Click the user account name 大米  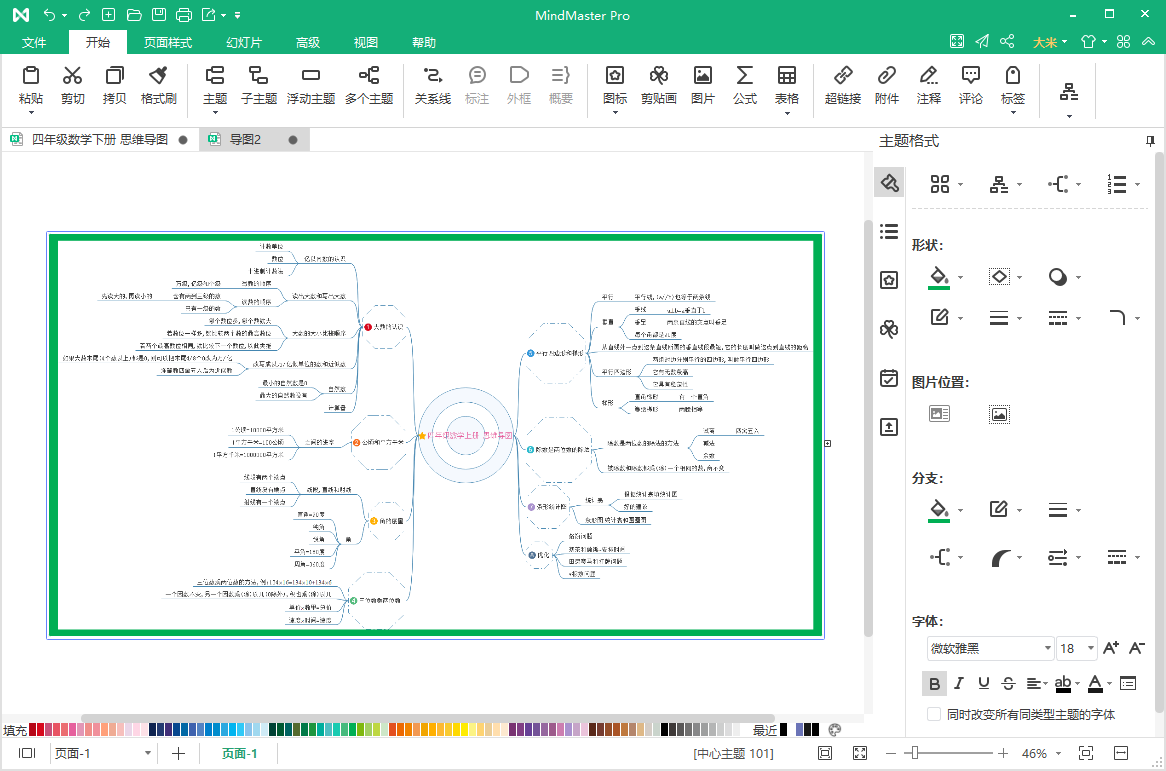click(1045, 42)
